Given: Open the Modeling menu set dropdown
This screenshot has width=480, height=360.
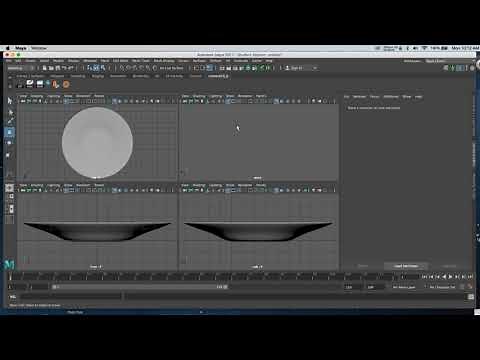Looking at the screenshot, I should point(21,68).
